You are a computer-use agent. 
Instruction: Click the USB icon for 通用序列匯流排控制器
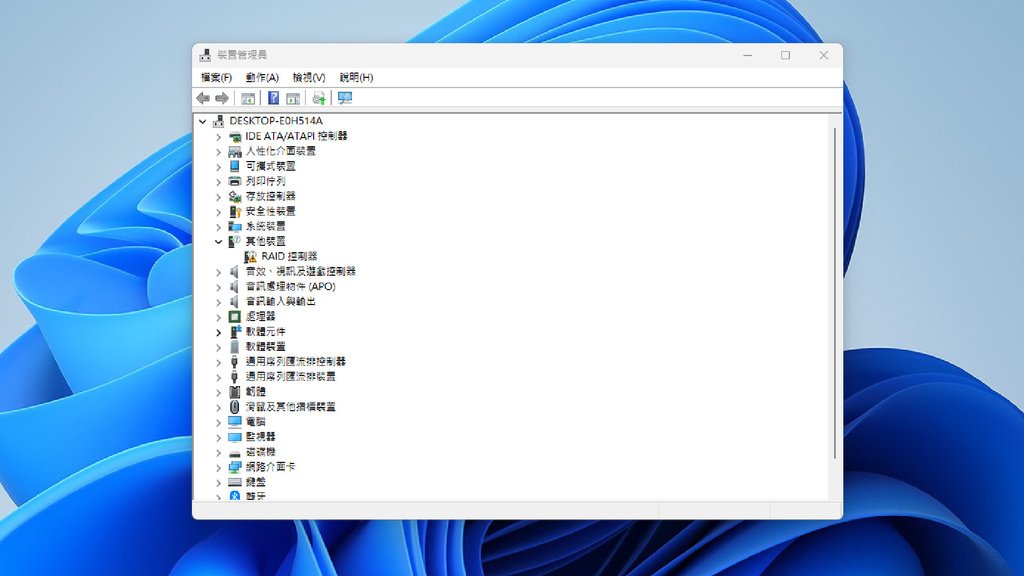pos(234,361)
